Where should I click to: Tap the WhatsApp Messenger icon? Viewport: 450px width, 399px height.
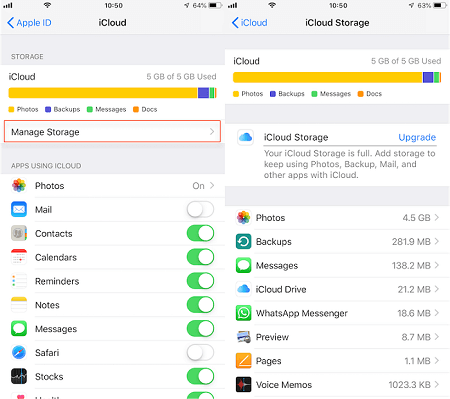(x=244, y=313)
